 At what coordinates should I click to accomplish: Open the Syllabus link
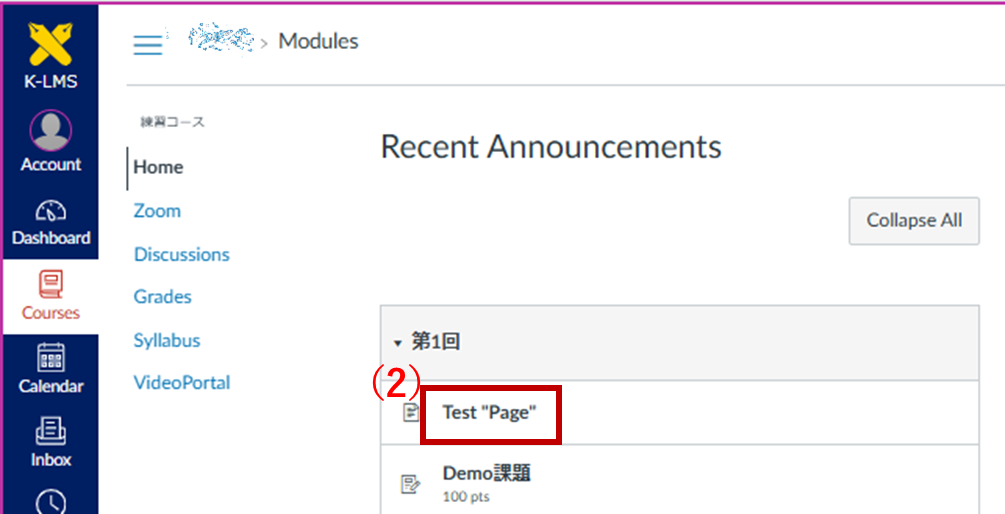166,340
